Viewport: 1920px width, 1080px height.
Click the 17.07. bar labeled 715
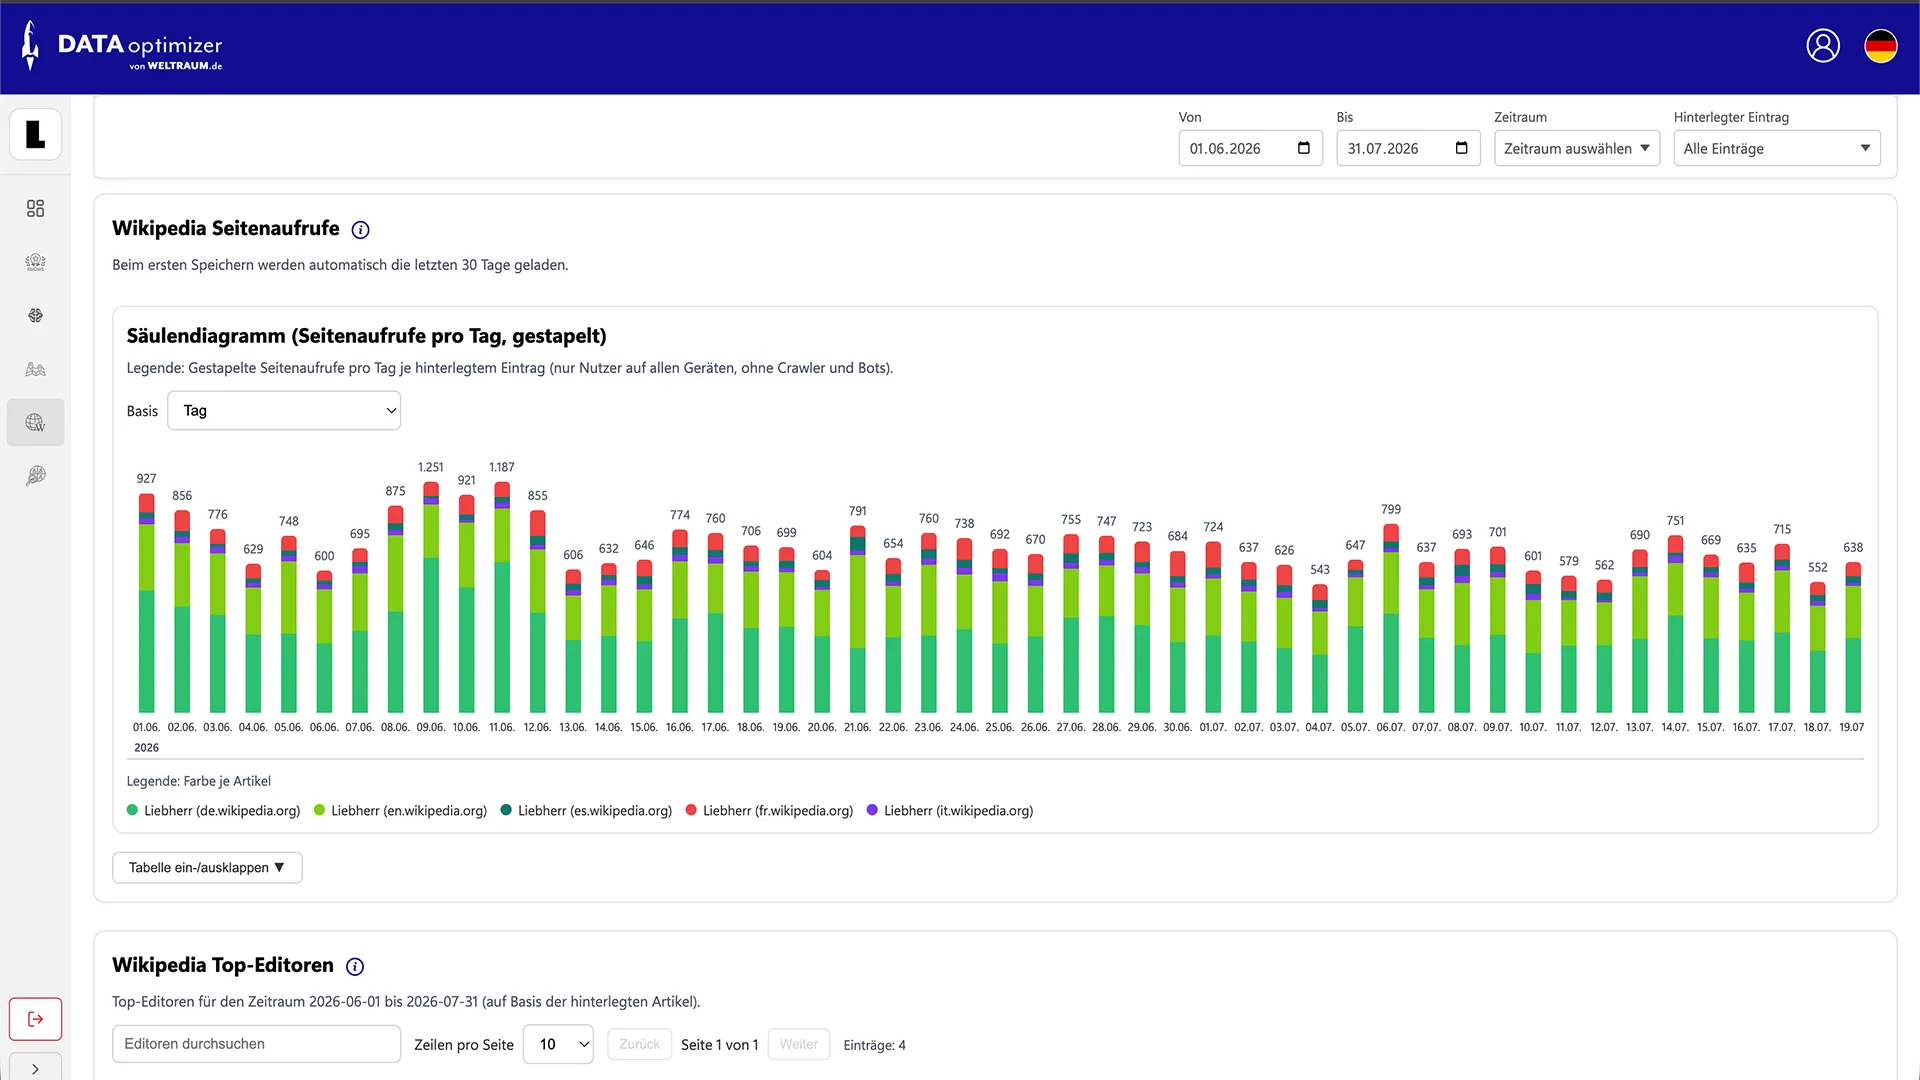tap(1782, 628)
